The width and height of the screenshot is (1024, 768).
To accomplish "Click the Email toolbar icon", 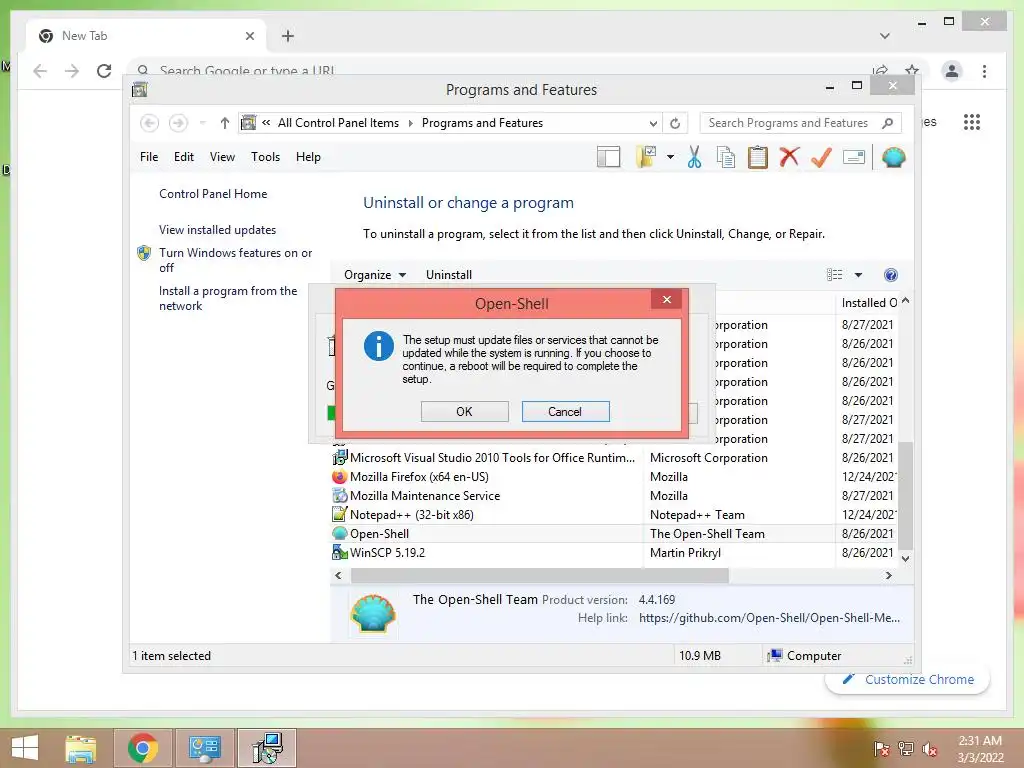I will click(854, 157).
